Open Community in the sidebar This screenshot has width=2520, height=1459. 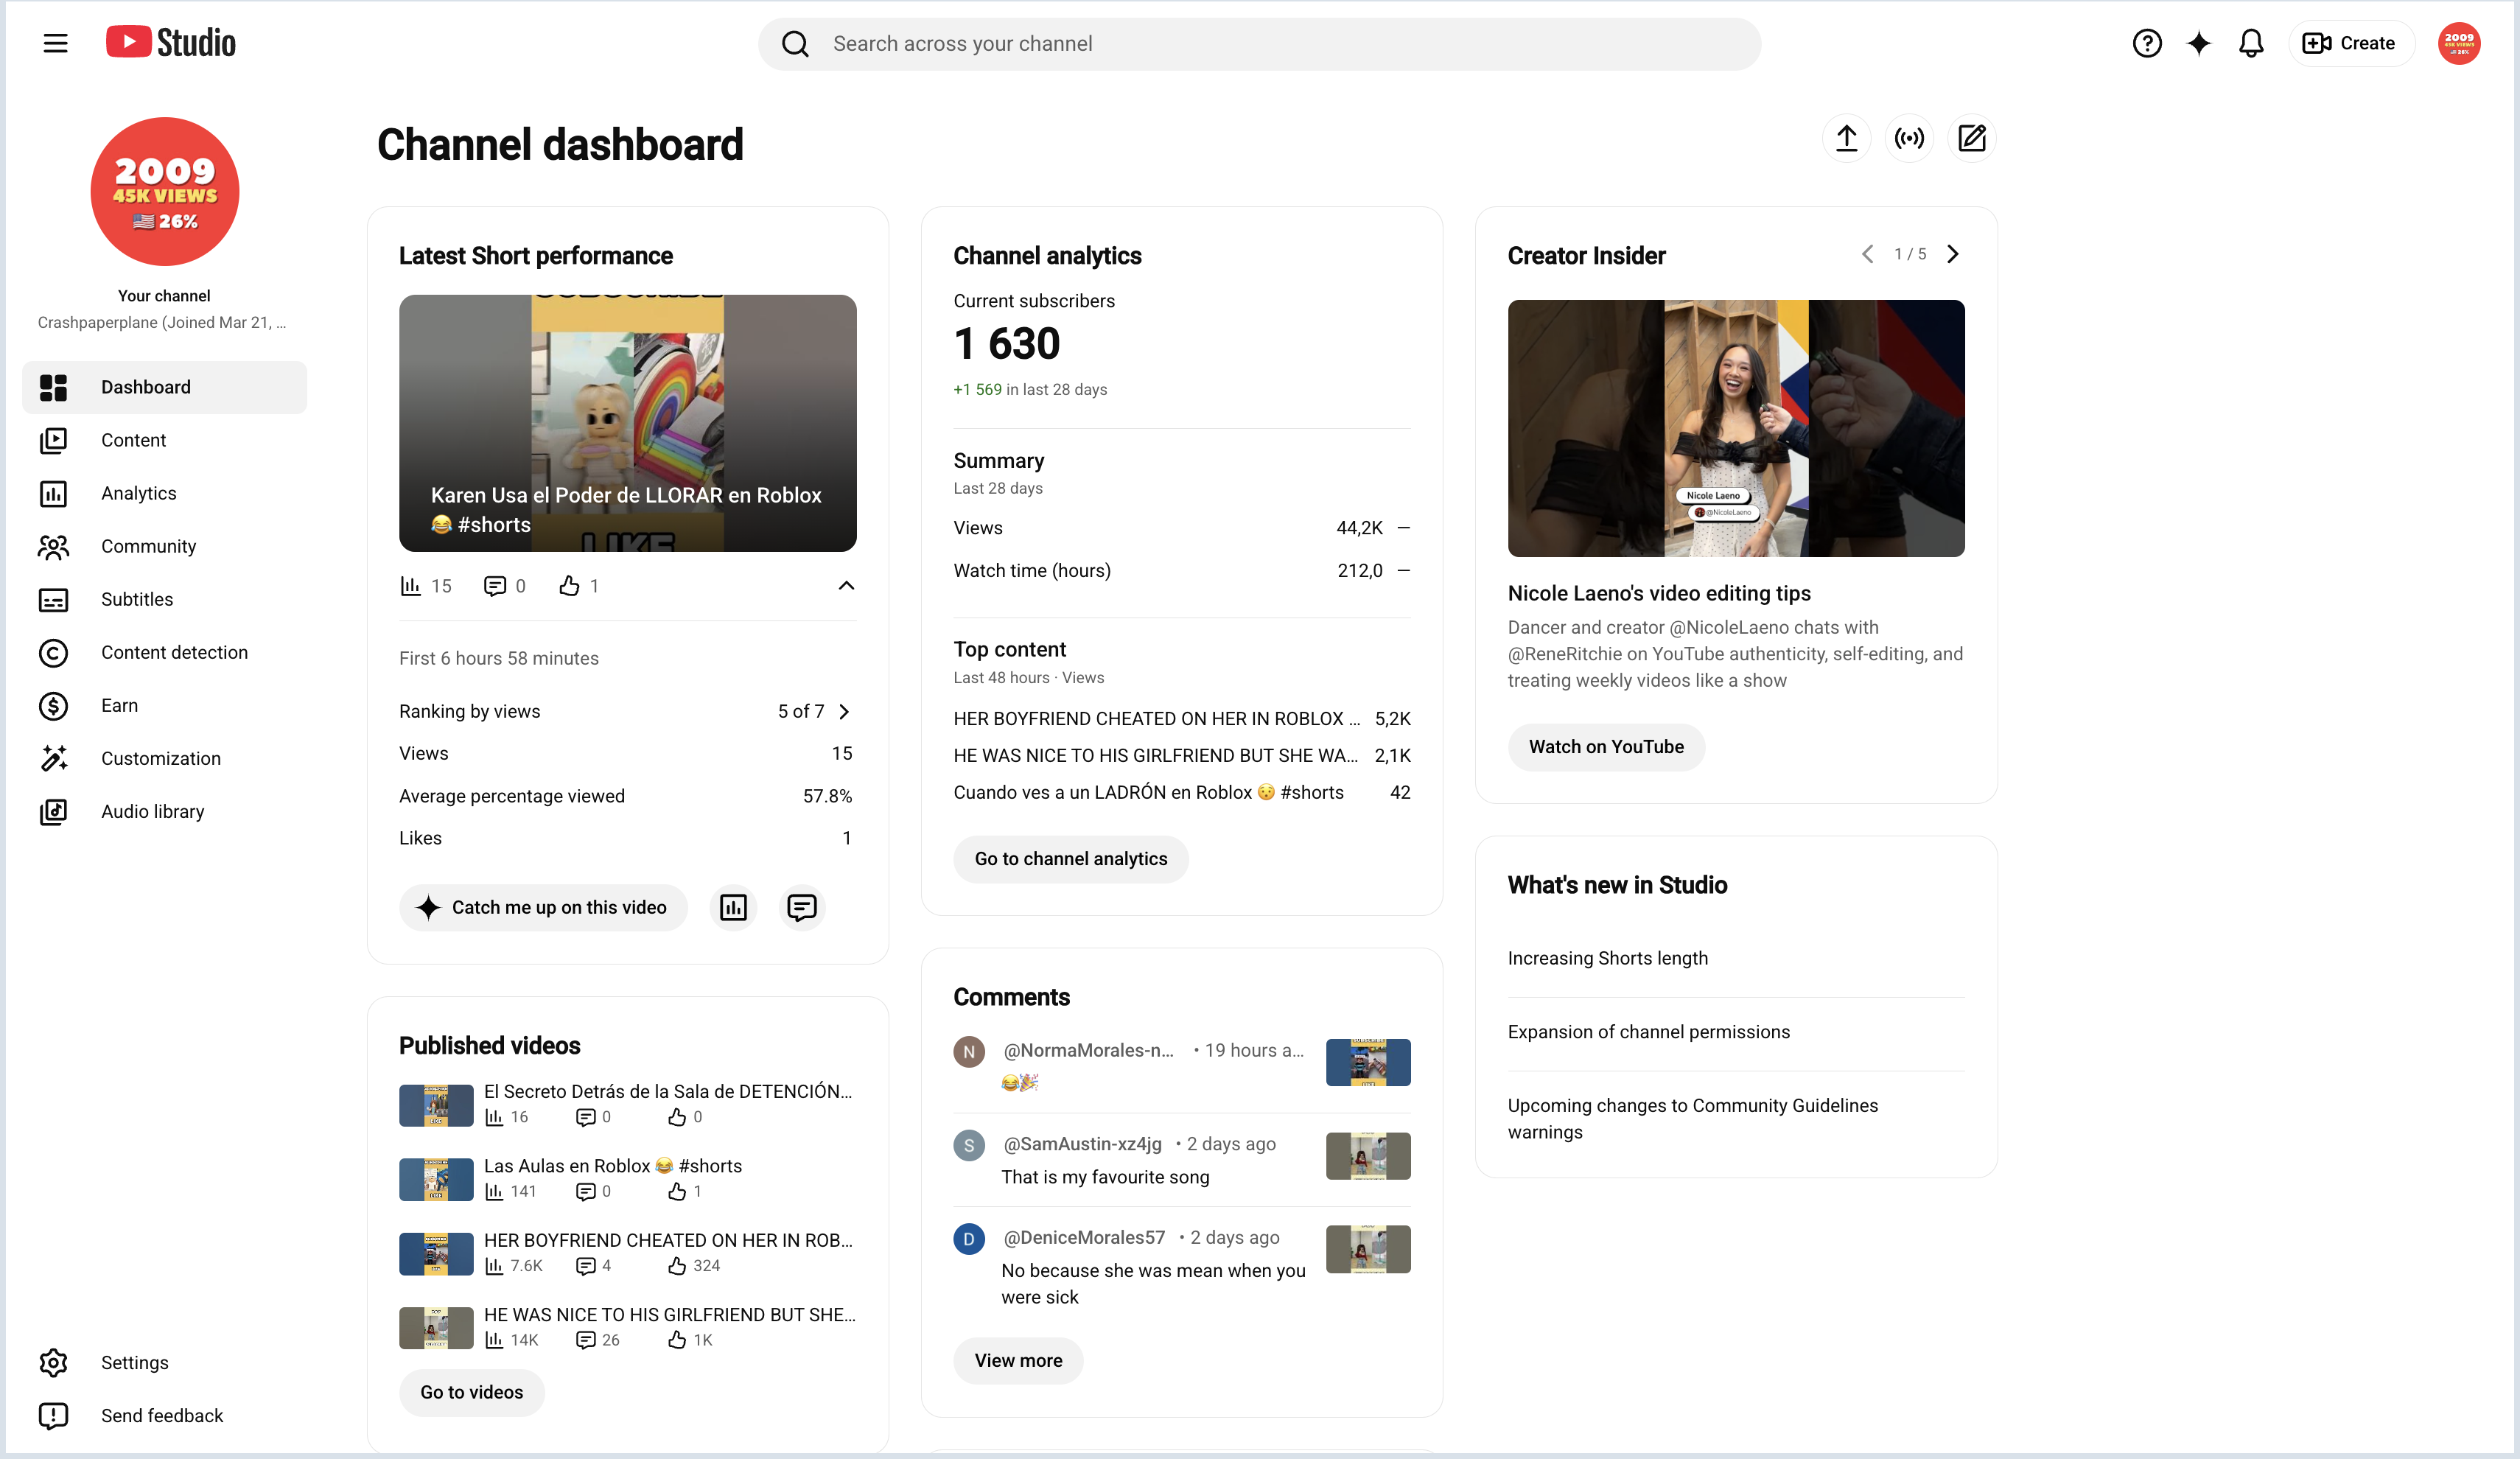[165, 546]
